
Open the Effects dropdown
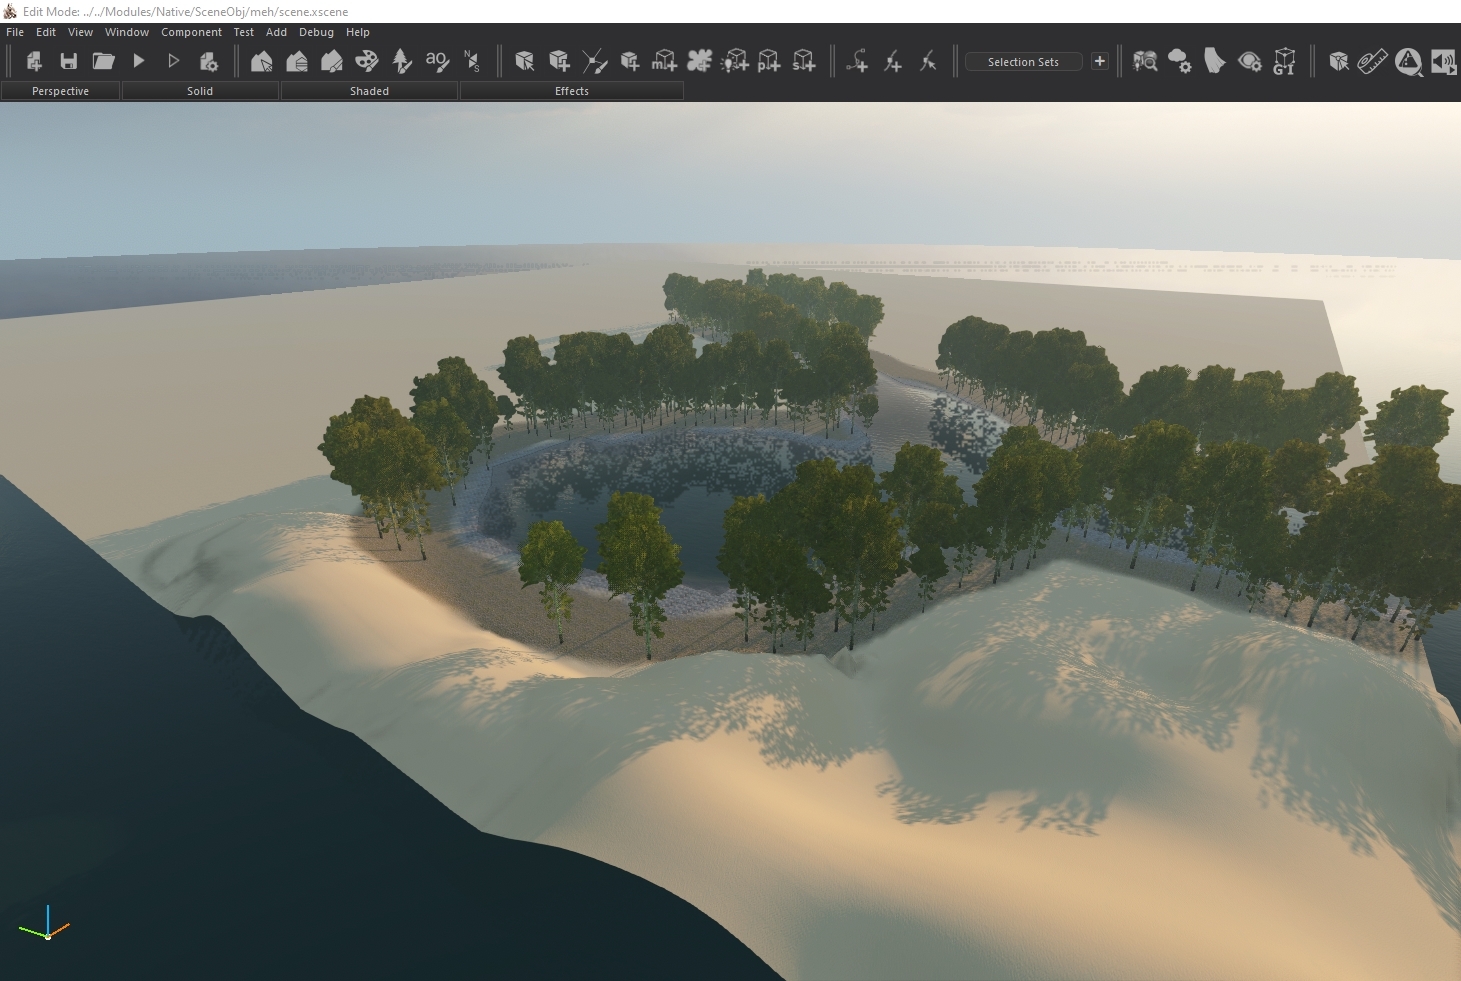[572, 91]
